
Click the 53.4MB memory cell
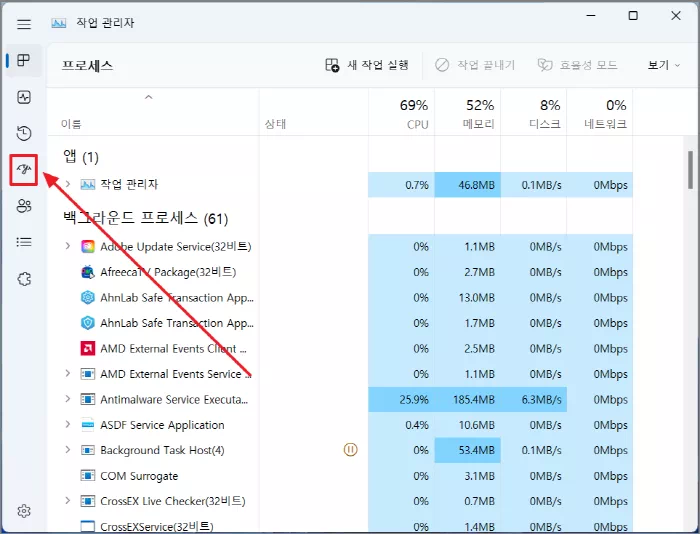coord(467,450)
